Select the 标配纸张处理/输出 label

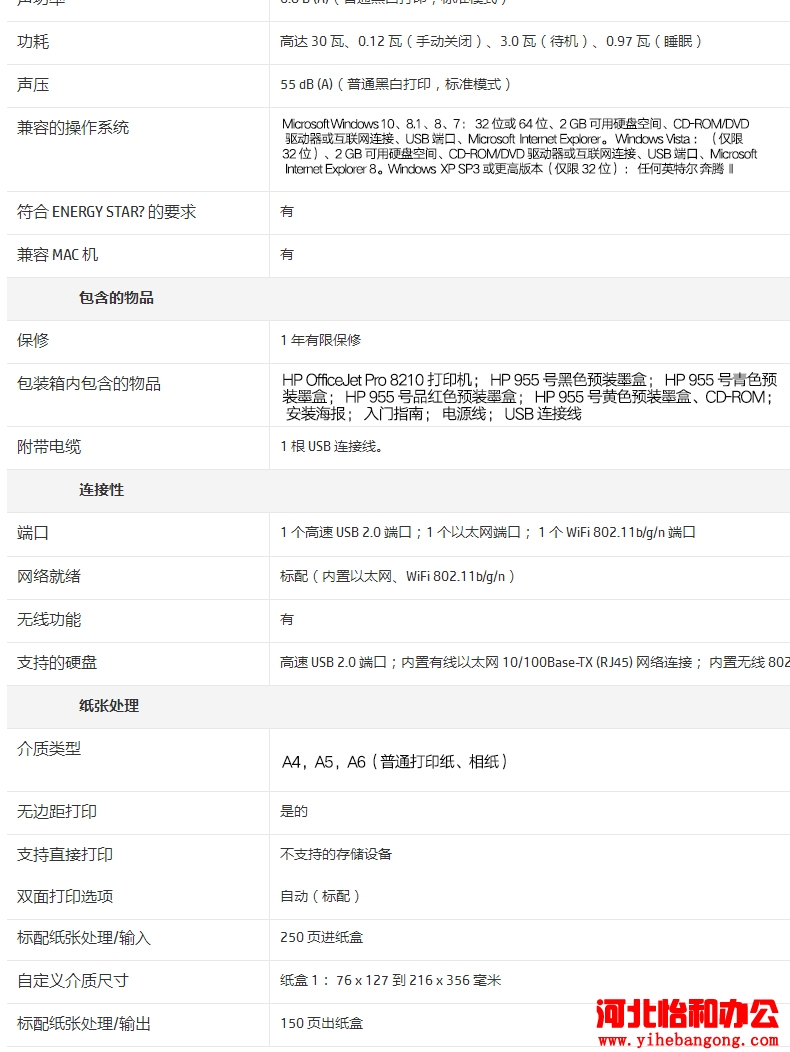[x=84, y=1024]
